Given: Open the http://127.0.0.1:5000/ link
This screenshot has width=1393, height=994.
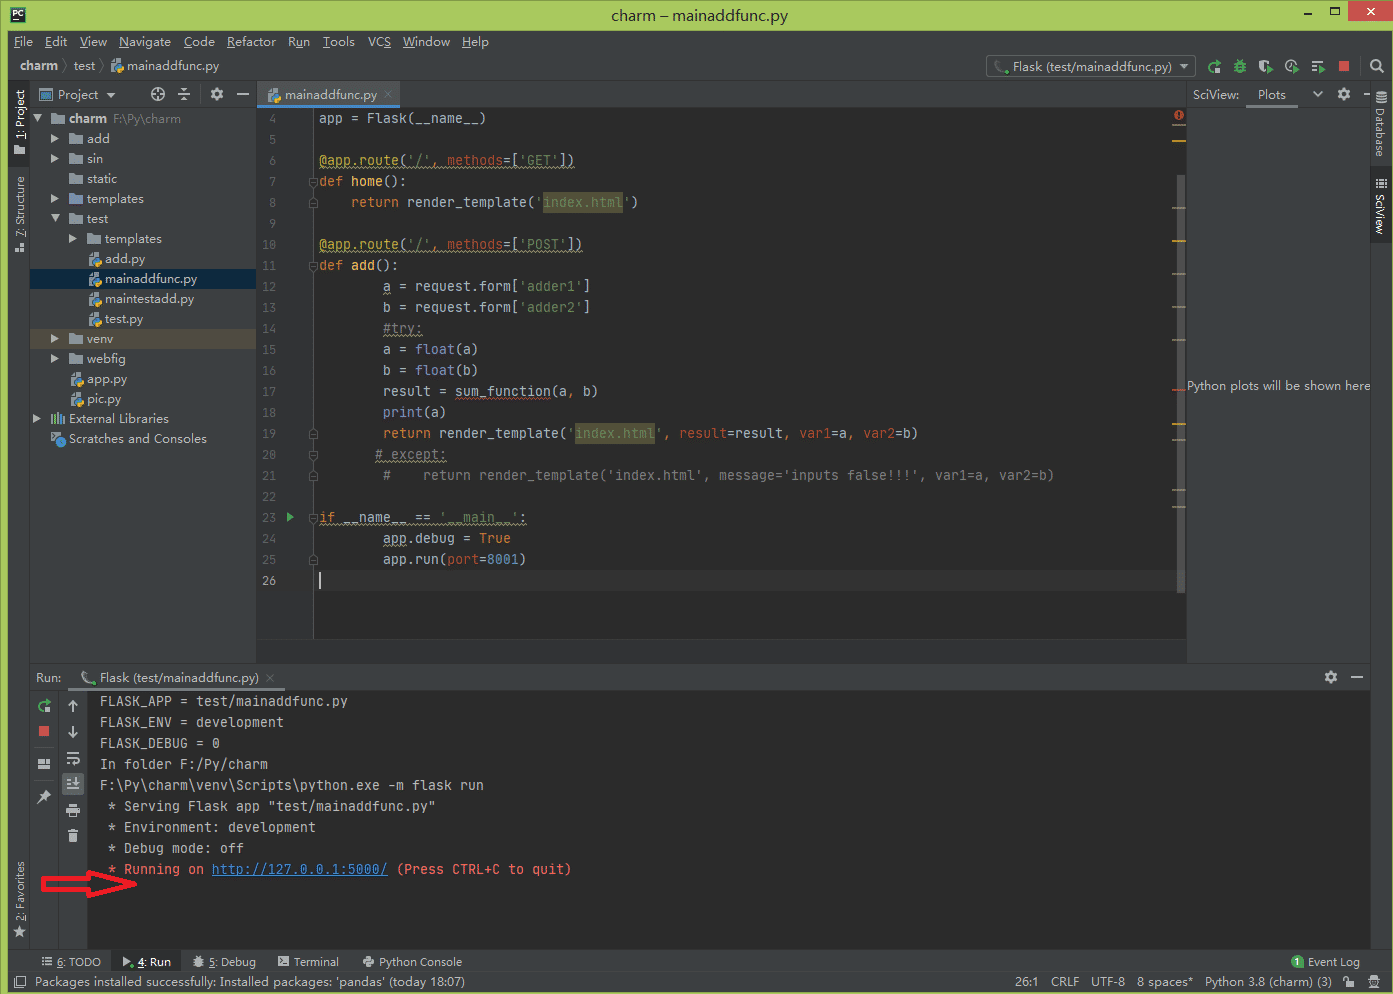Looking at the screenshot, I should tap(299, 870).
